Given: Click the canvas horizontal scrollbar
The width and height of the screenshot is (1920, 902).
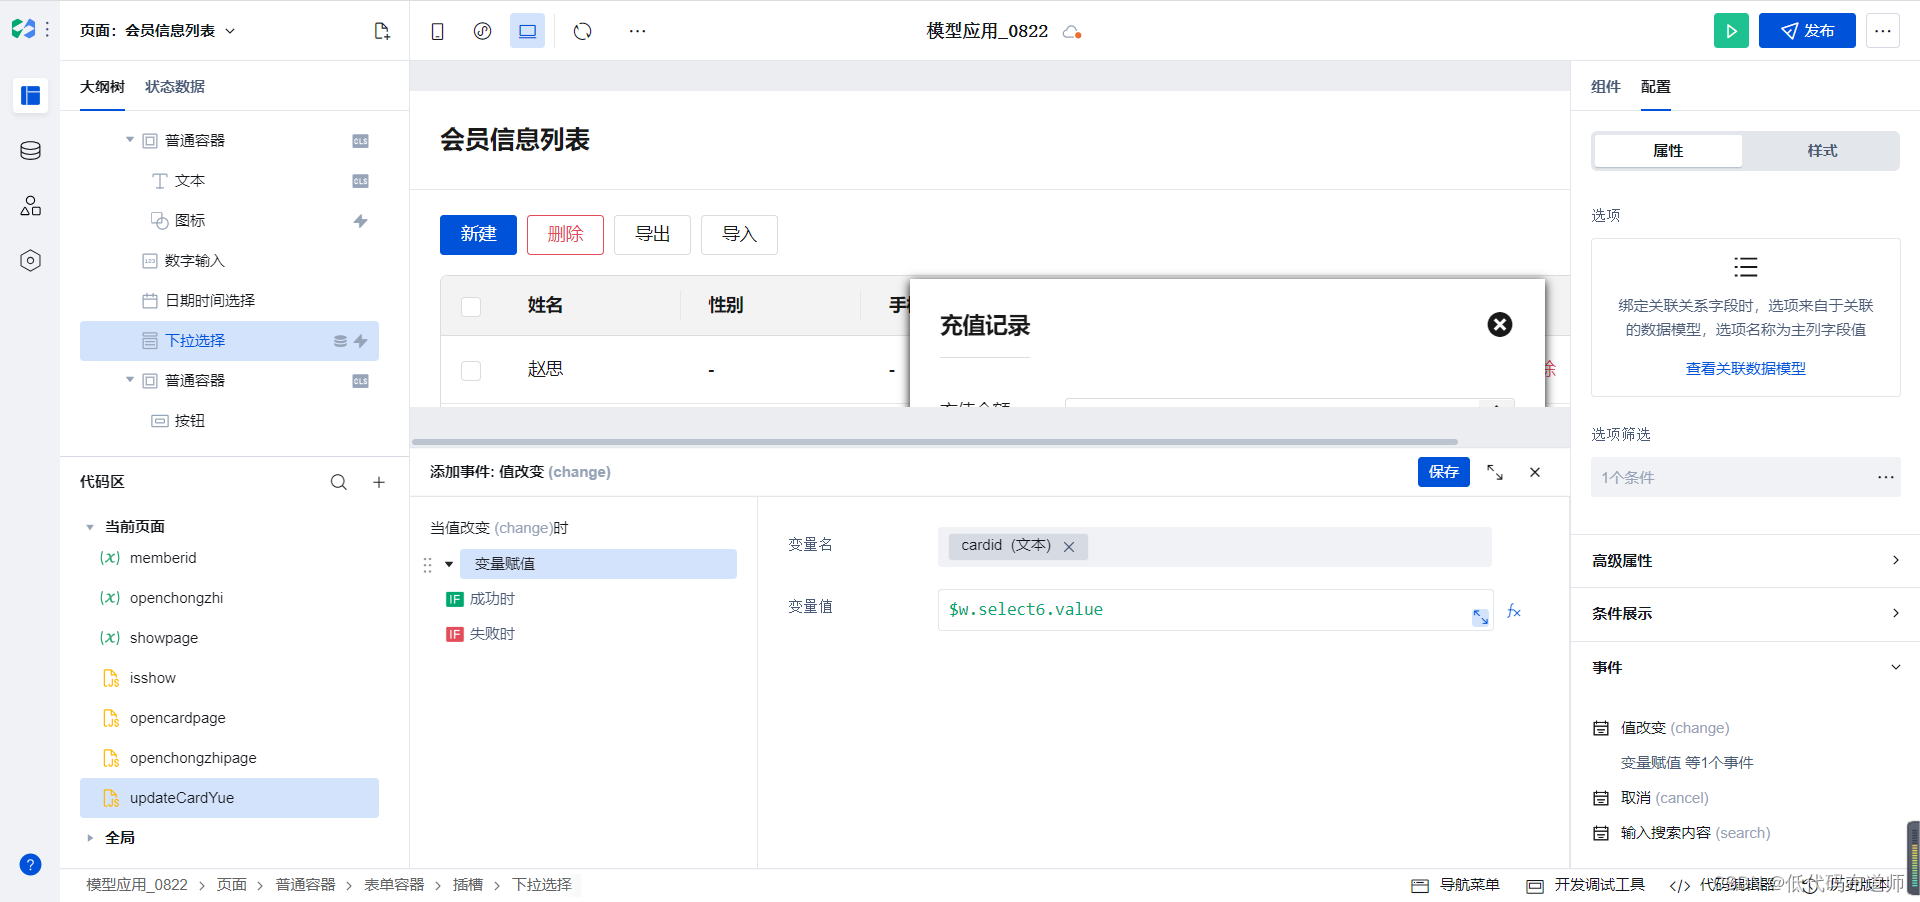Looking at the screenshot, I should [934, 442].
